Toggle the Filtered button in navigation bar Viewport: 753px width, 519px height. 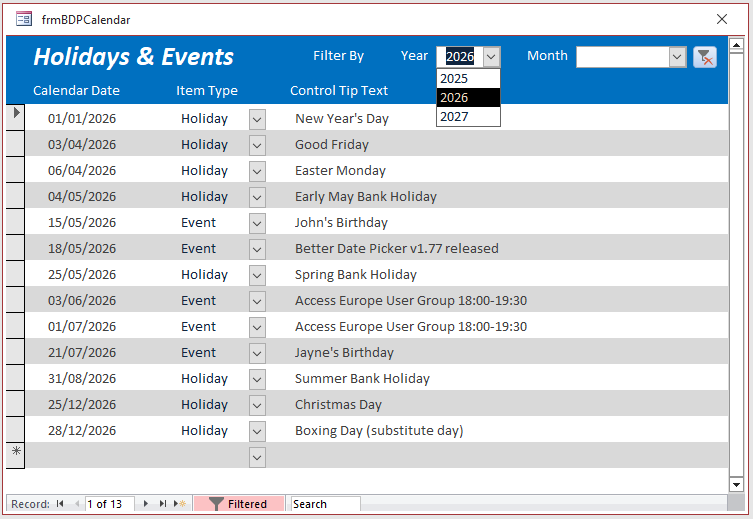pos(239,504)
